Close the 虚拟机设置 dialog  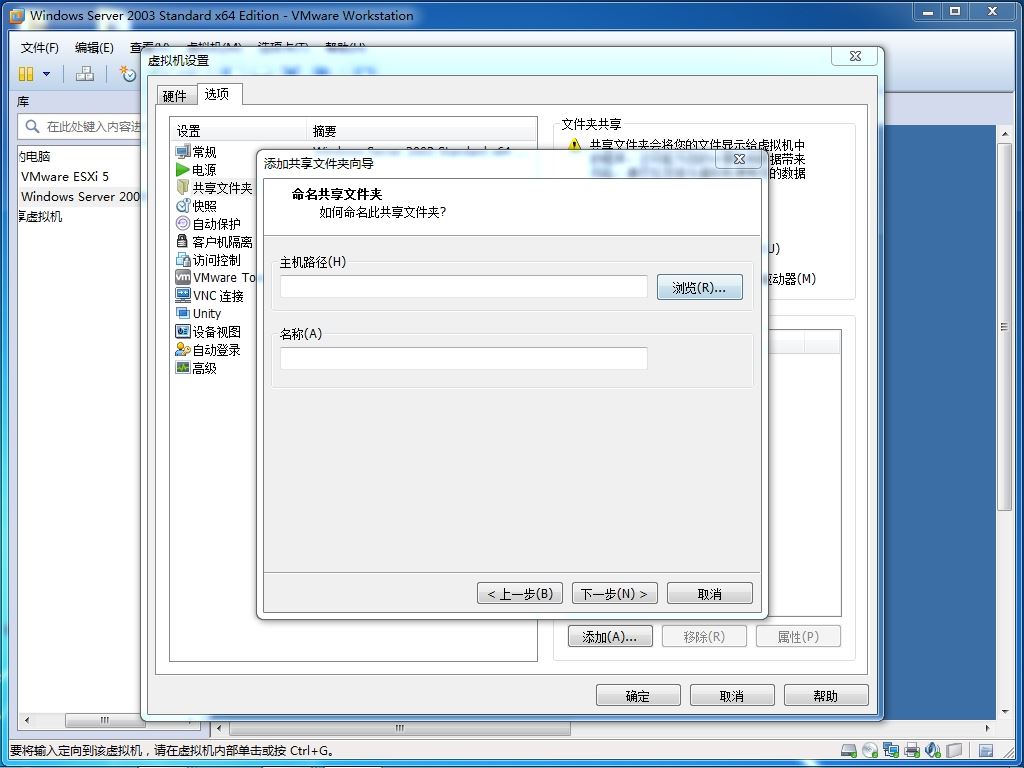(x=854, y=56)
